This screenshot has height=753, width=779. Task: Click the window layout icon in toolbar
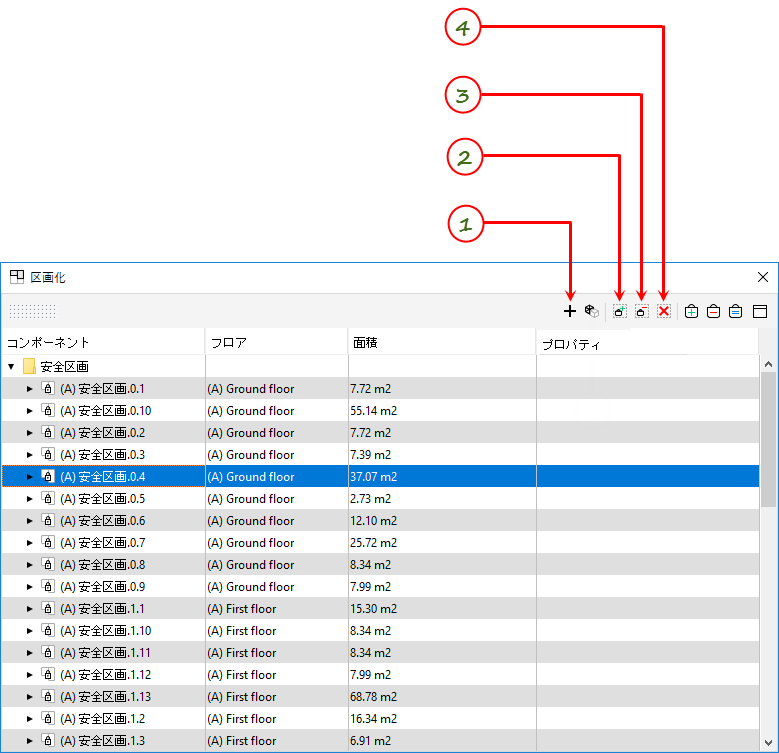(760, 311)
